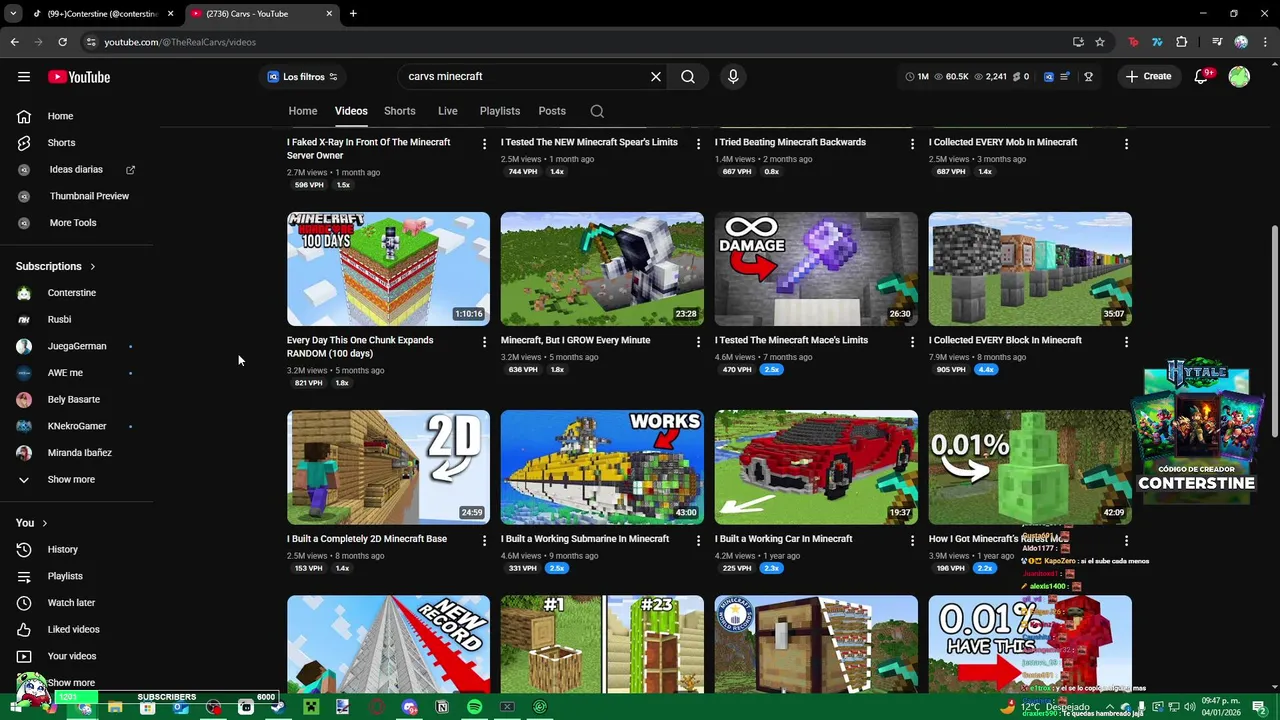Clear the search box text with X
Screen dimensions: 1280x720
pyautogui.click(x=656, y=77)
